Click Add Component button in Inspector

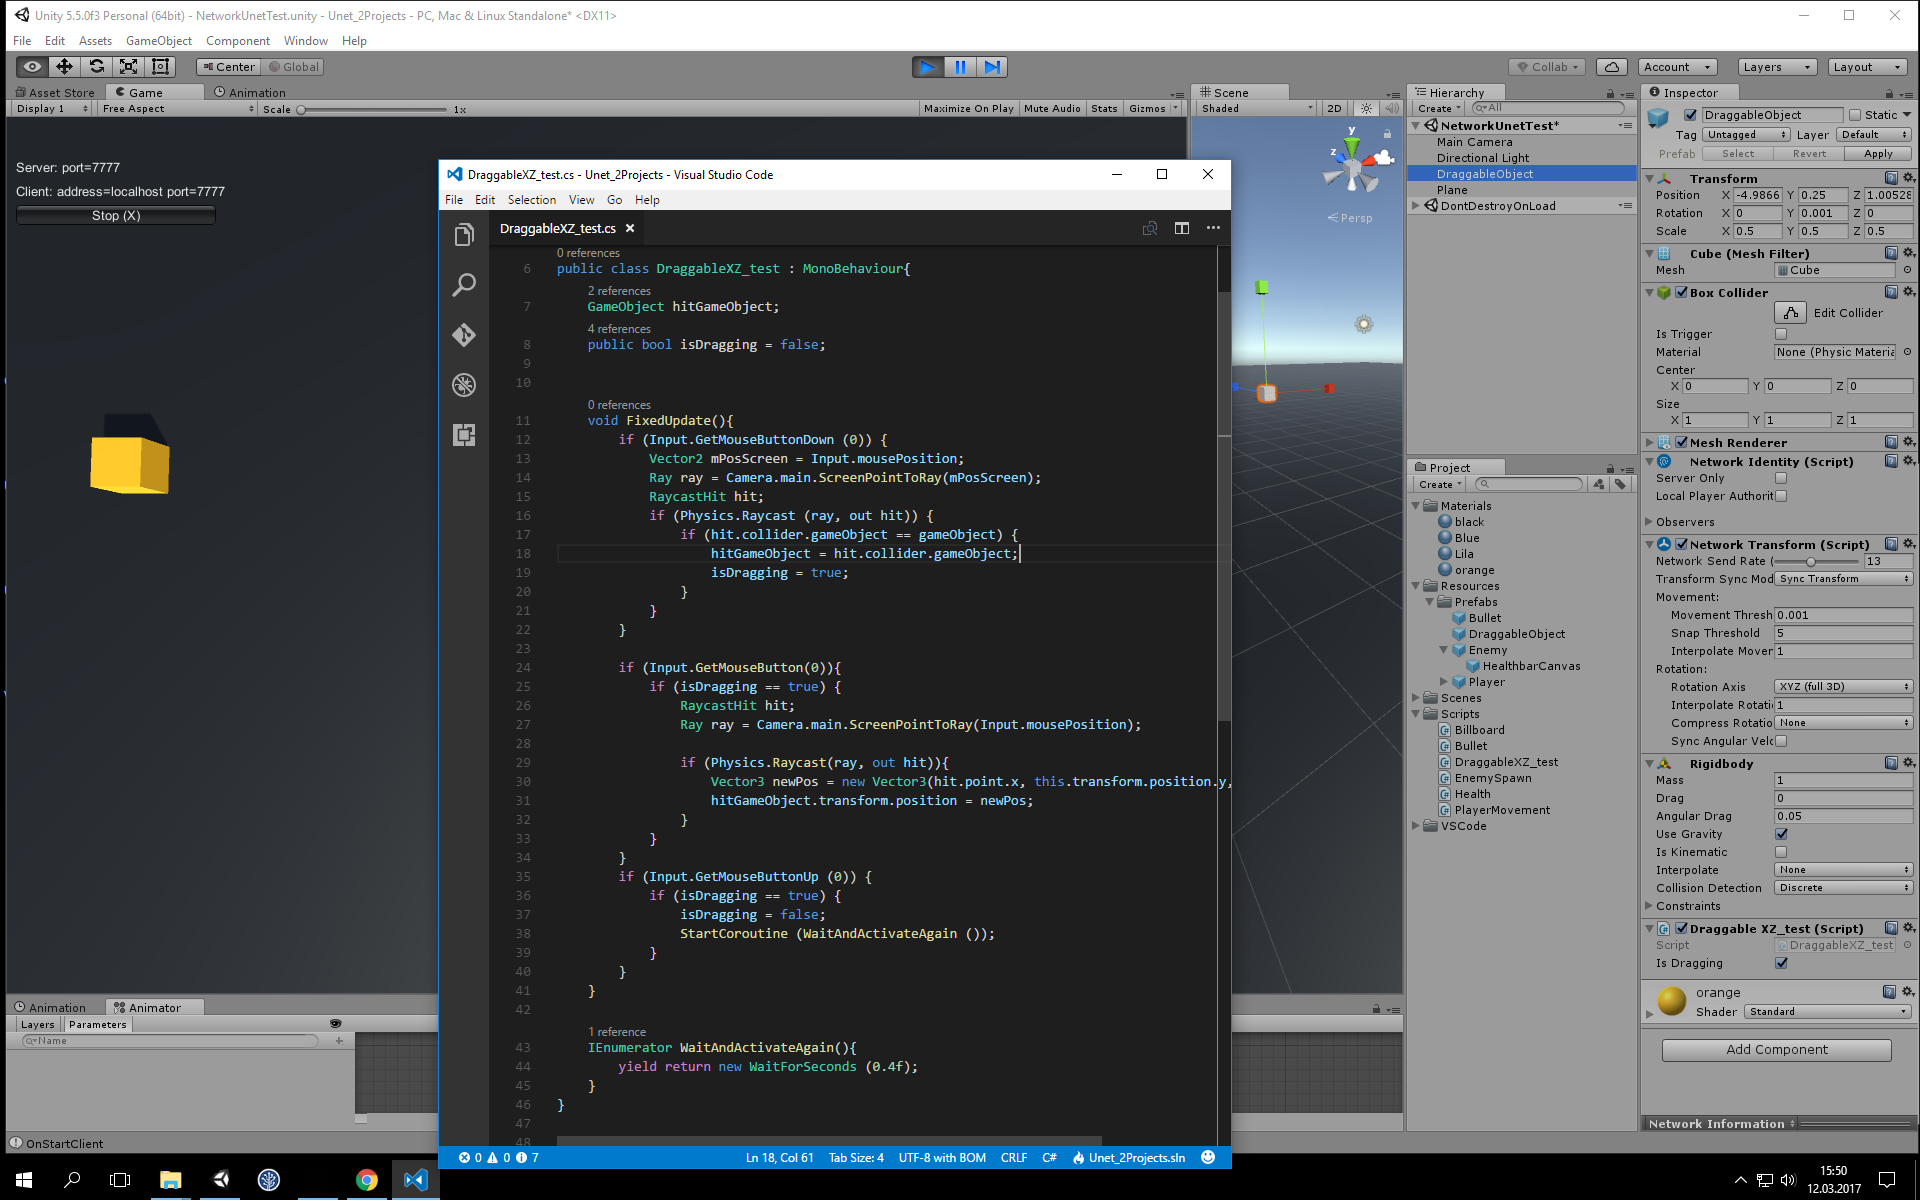pos(1775,1048)
